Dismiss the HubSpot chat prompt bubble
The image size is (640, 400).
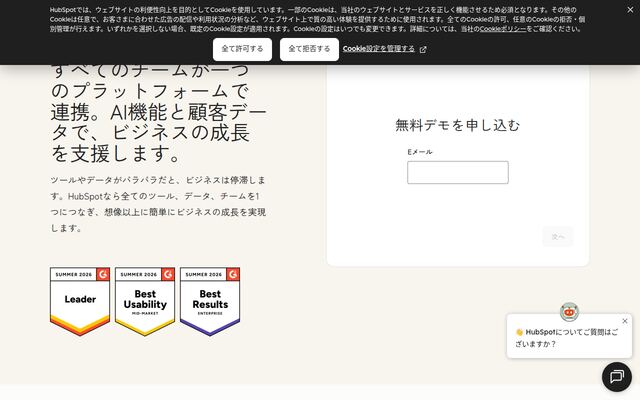[x=624, y=321]
